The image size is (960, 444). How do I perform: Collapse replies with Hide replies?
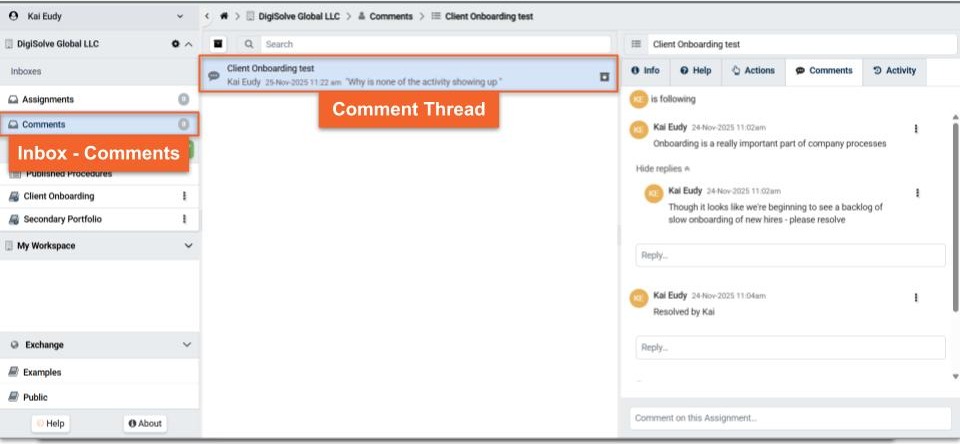pos(663,168)
